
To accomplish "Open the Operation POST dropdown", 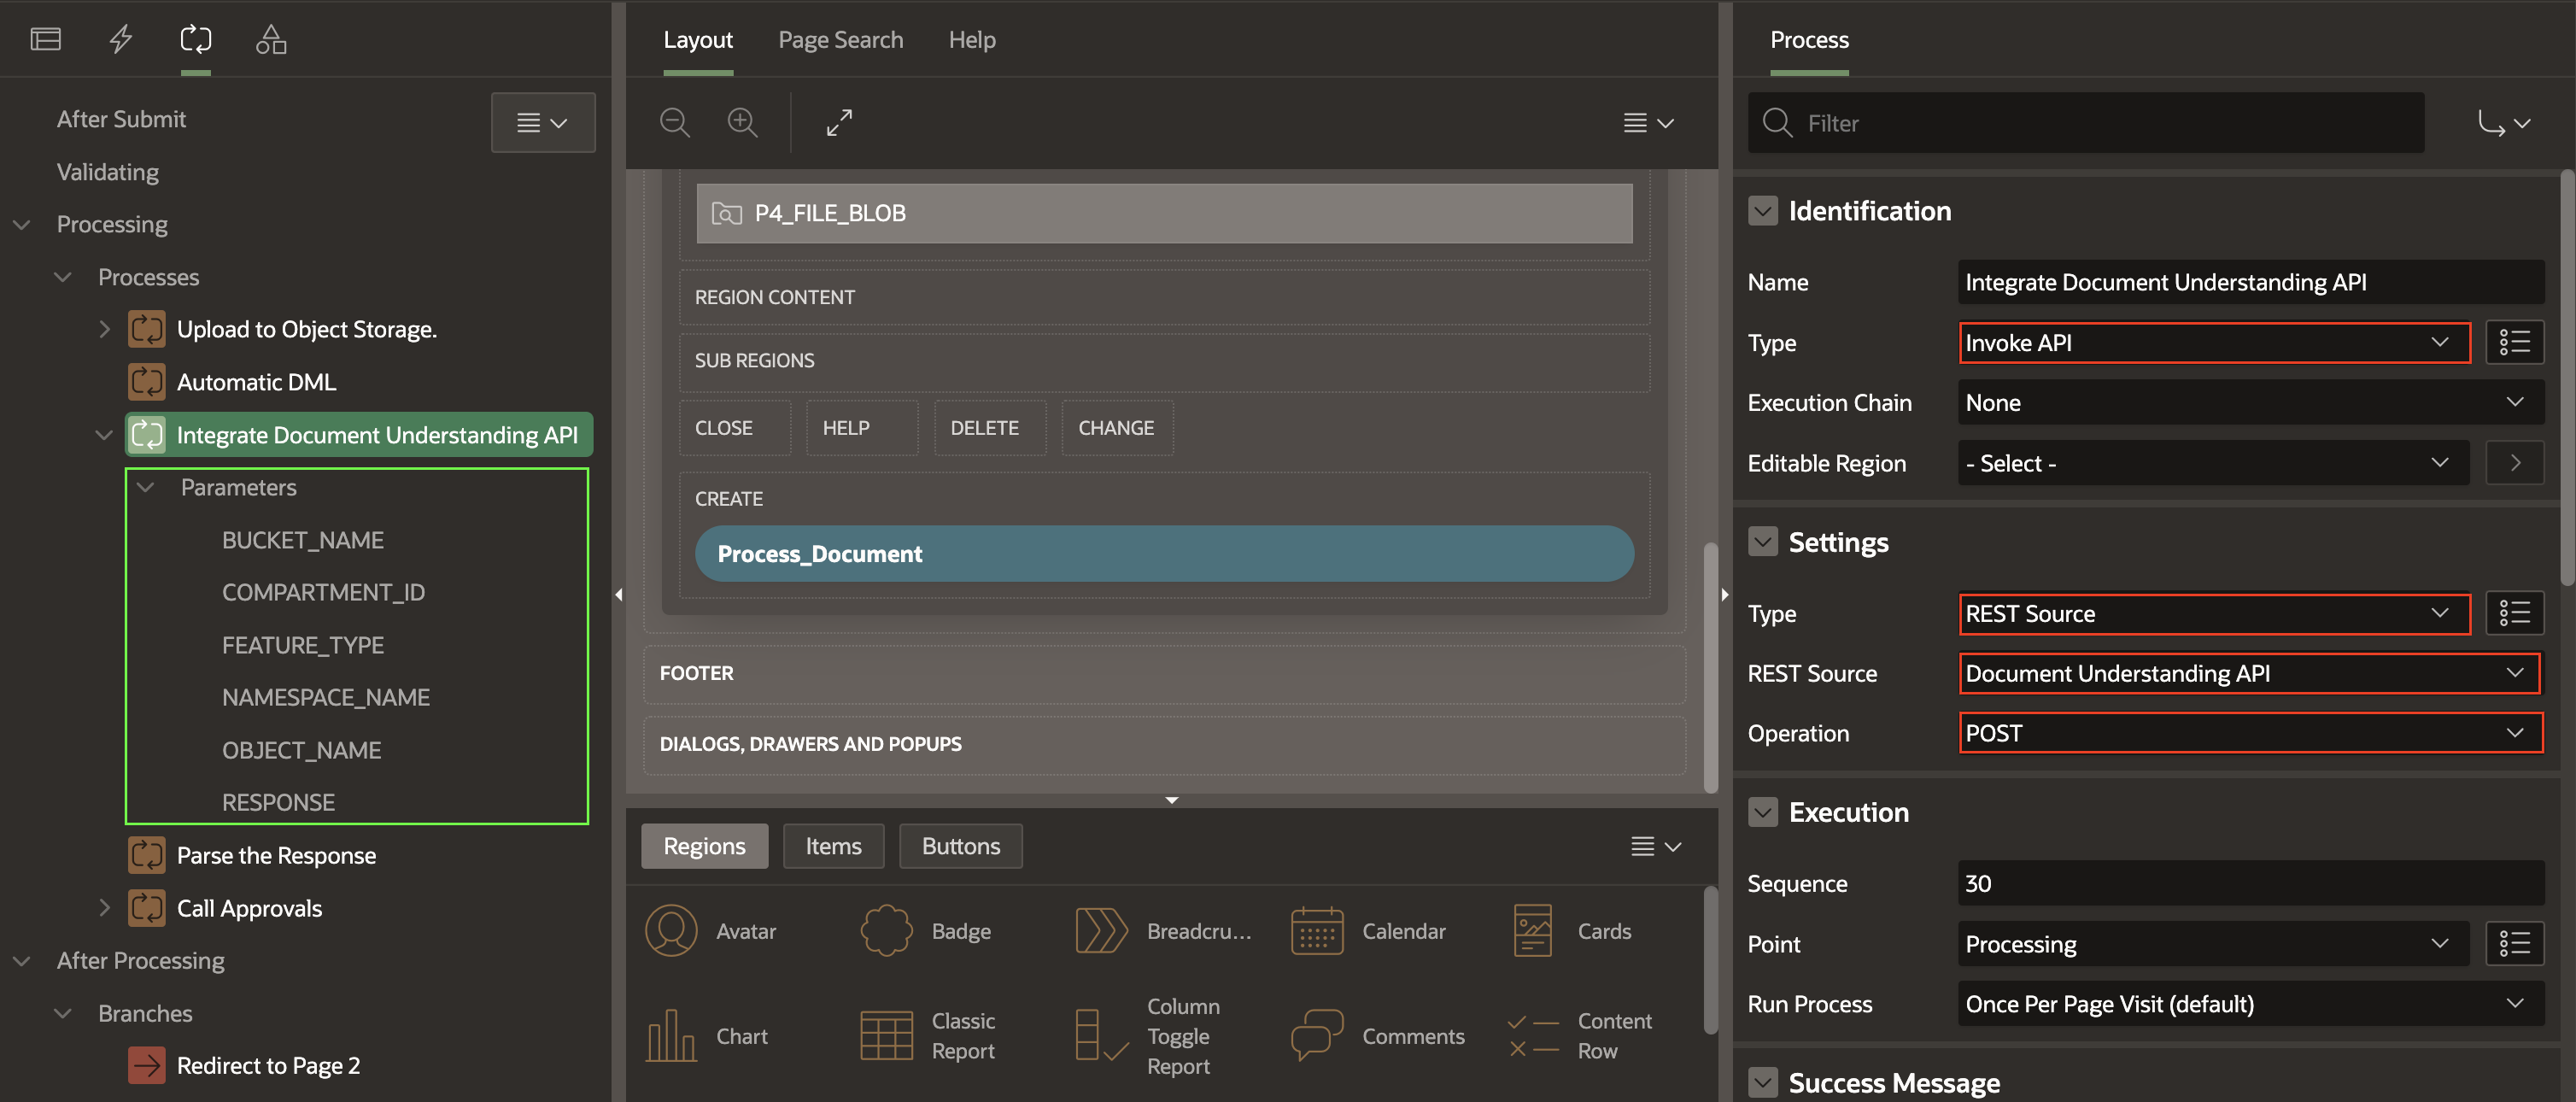I will [2250, 734].
